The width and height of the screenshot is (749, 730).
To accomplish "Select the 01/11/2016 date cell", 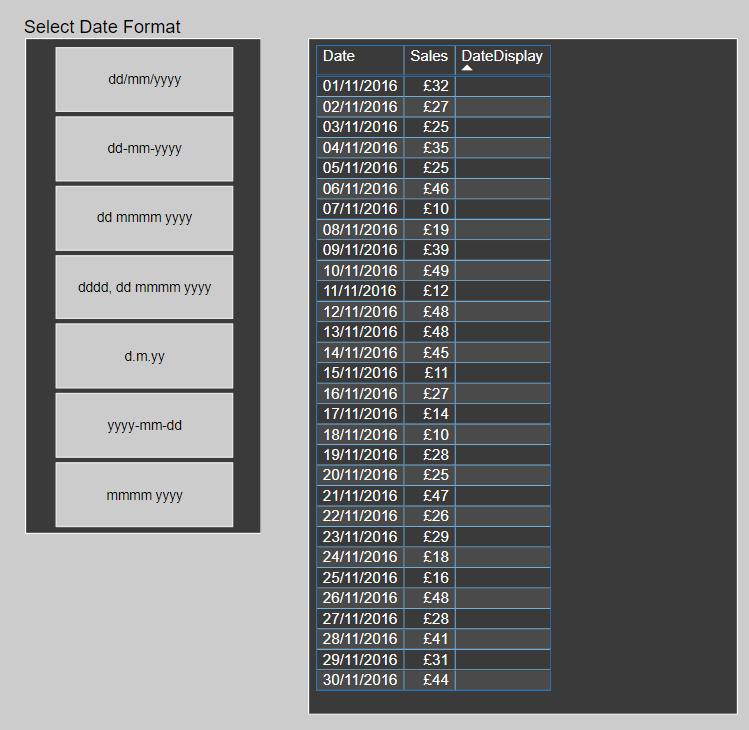I will coord(360,86).
